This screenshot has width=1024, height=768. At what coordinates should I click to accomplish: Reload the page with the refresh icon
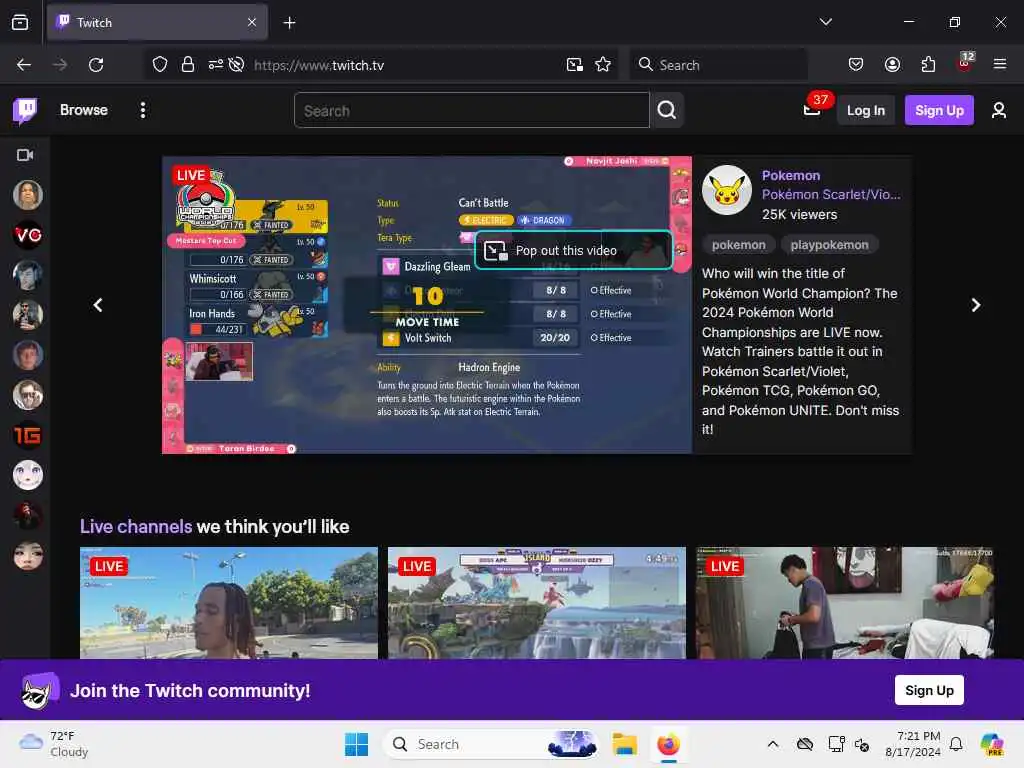click(96, 65)
